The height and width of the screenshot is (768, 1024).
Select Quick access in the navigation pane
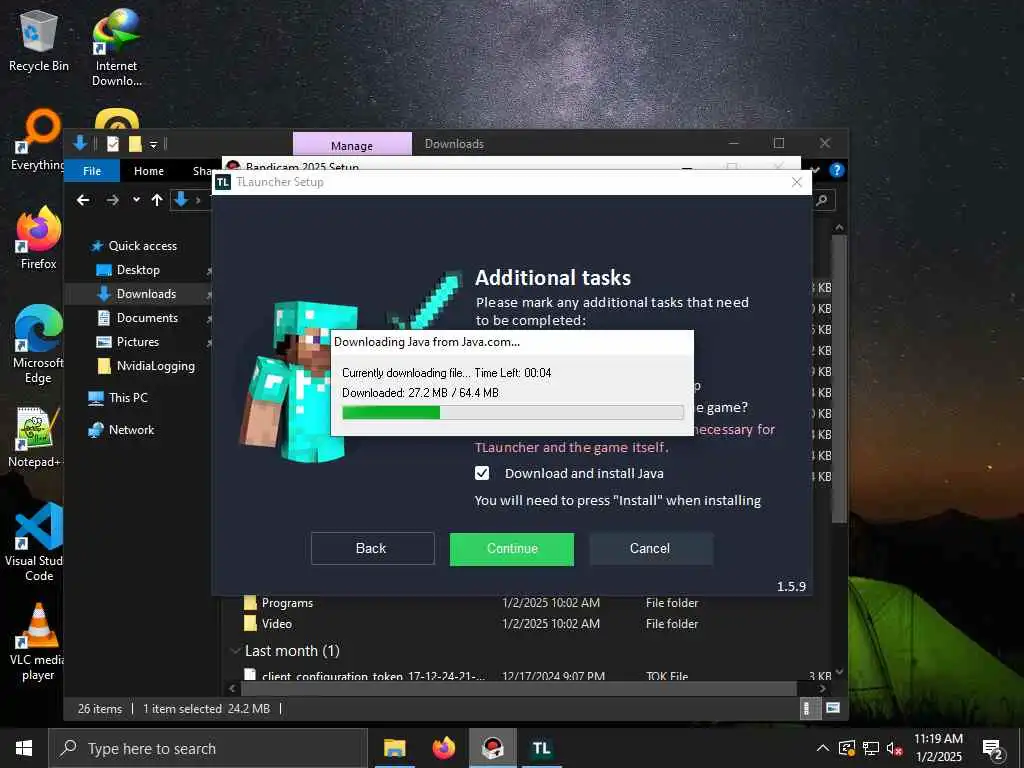(x=134, y=246)
